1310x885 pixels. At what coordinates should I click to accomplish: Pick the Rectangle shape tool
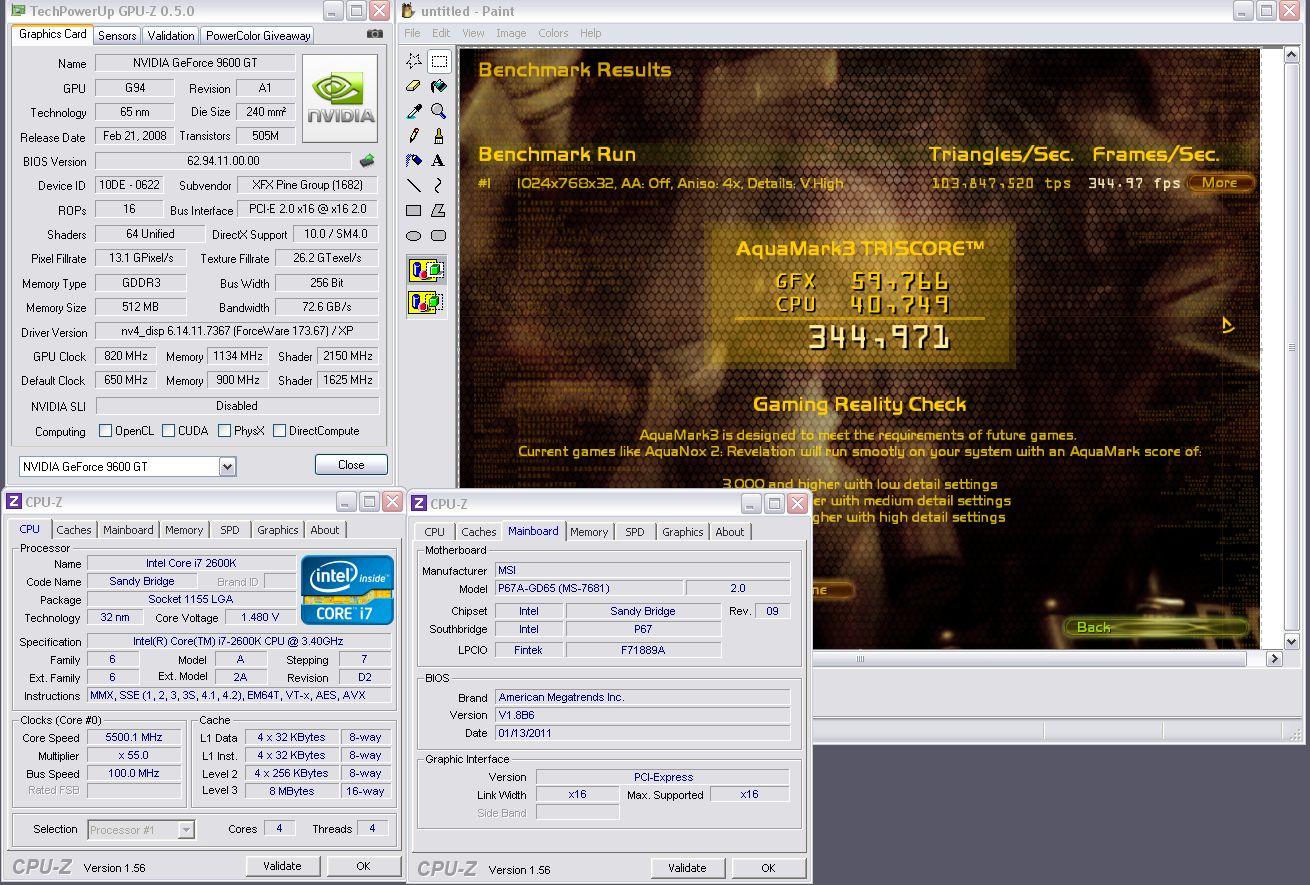point(414,210)
